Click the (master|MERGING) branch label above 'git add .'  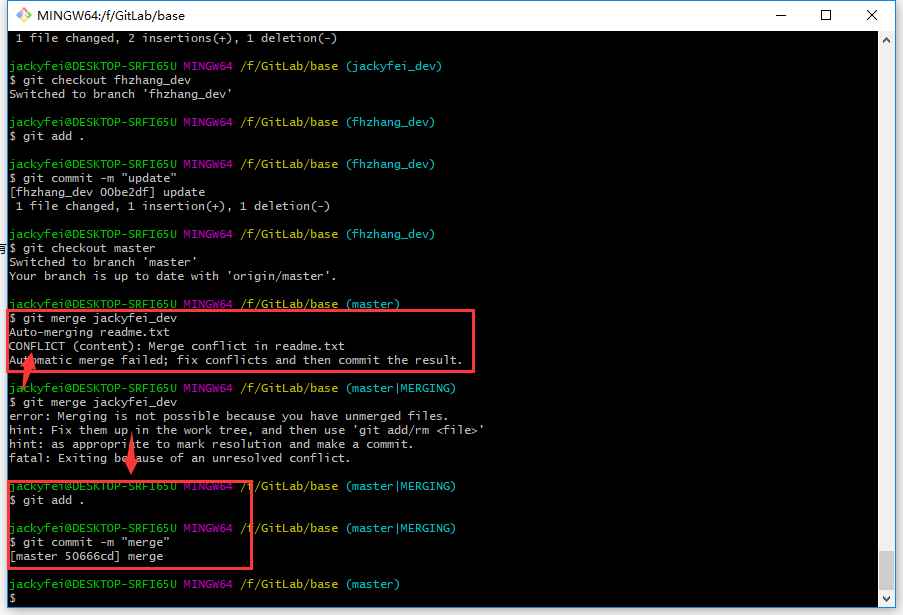click(x=401, y=486)
